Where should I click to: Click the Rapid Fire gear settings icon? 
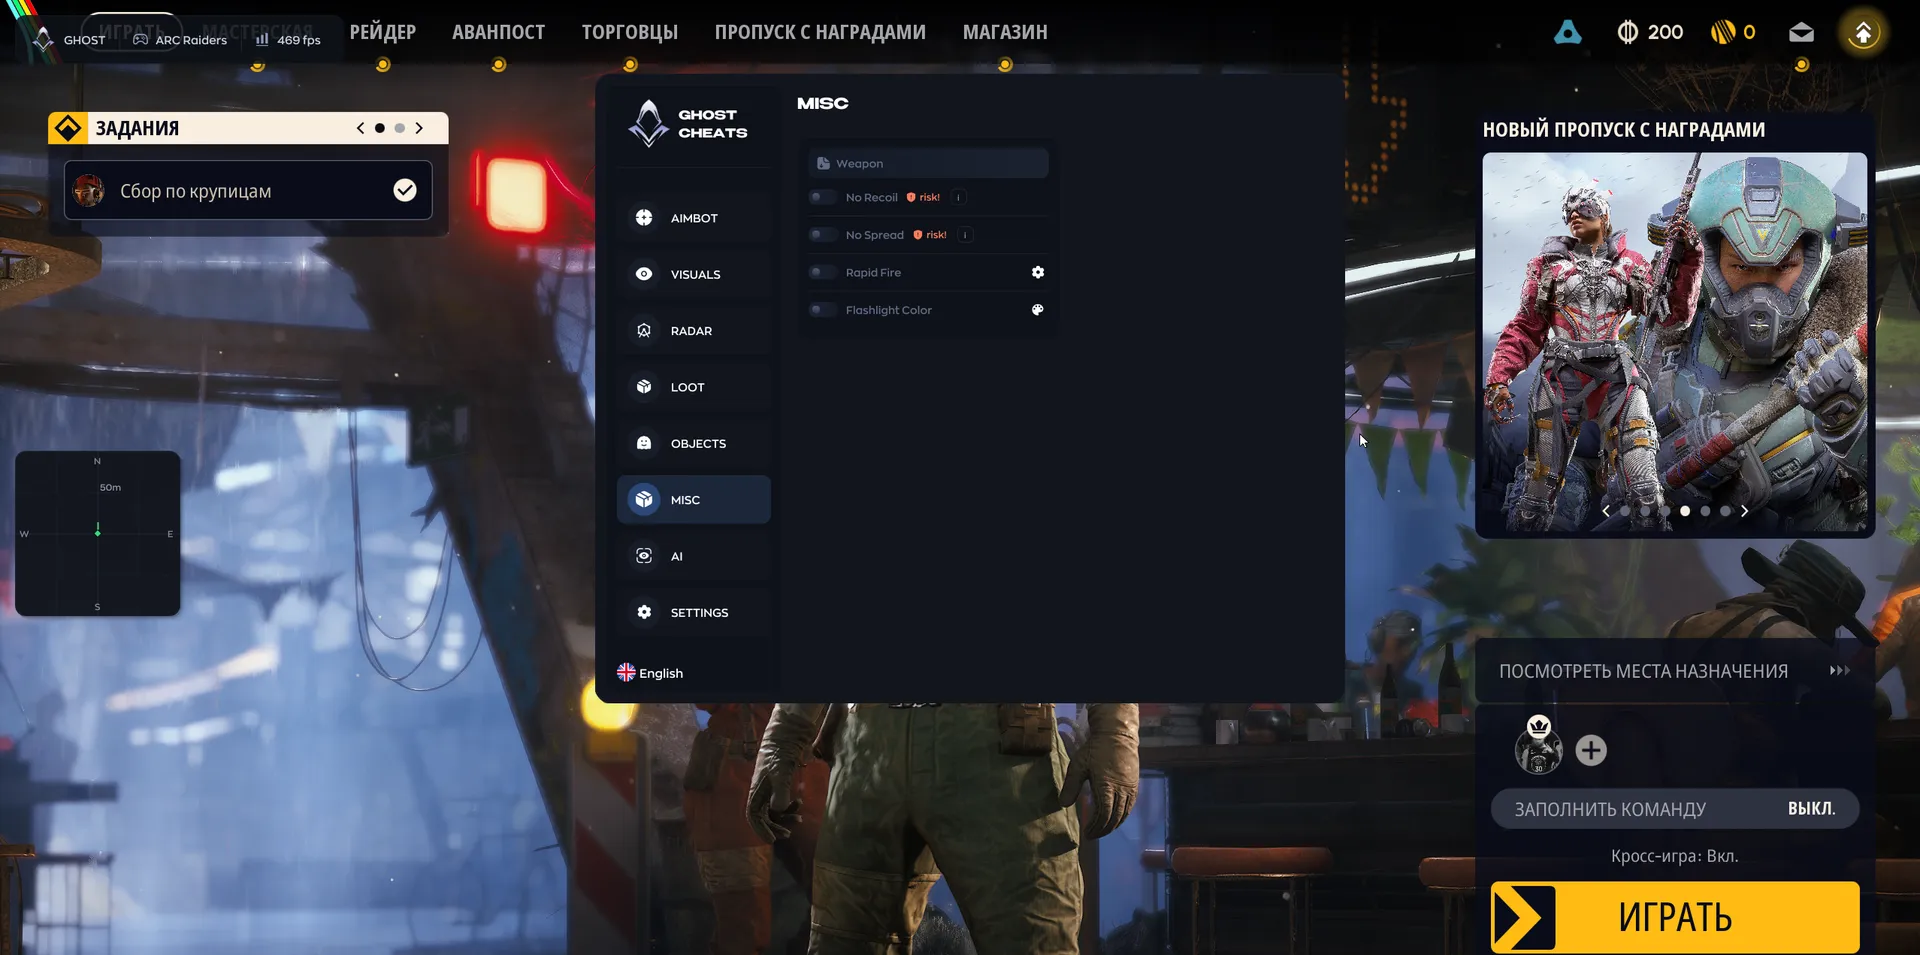tap(1038, 272)
